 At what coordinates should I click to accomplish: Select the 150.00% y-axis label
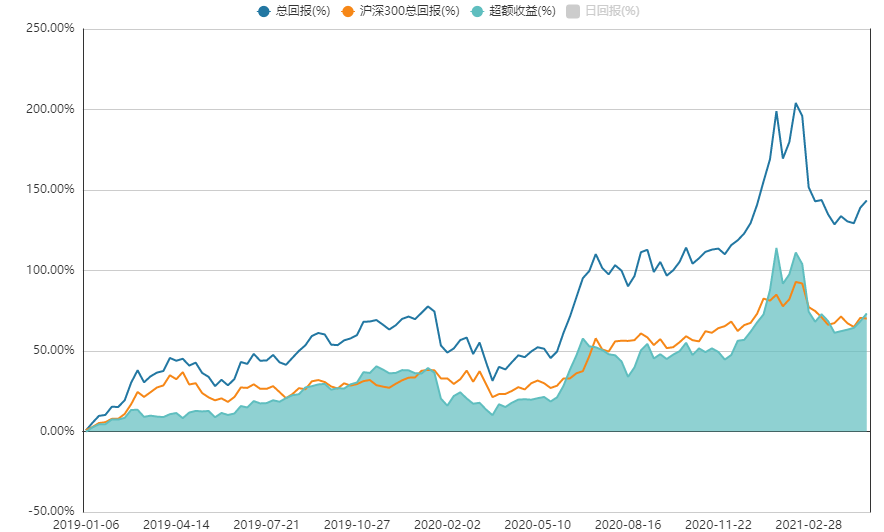(x=50, y=189)
